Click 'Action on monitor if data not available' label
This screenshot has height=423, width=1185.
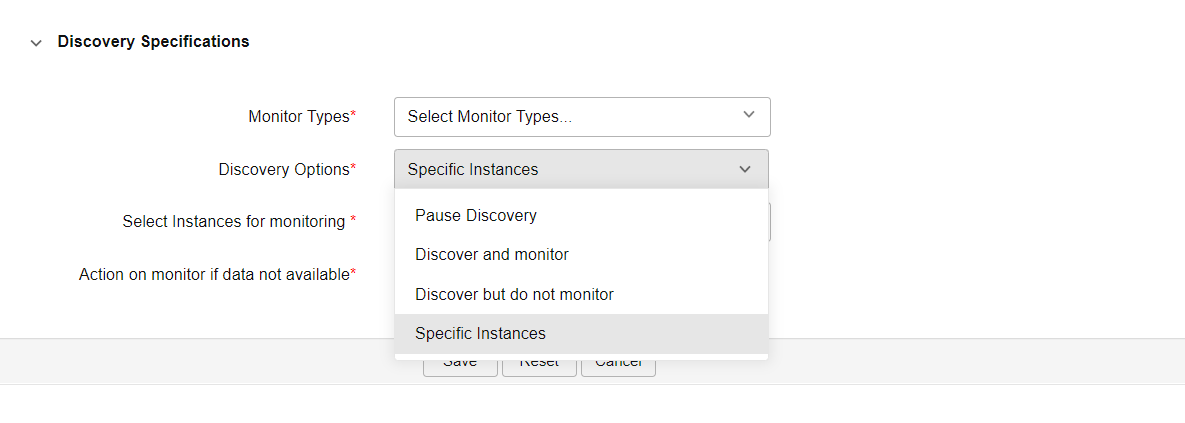[213, 274]
